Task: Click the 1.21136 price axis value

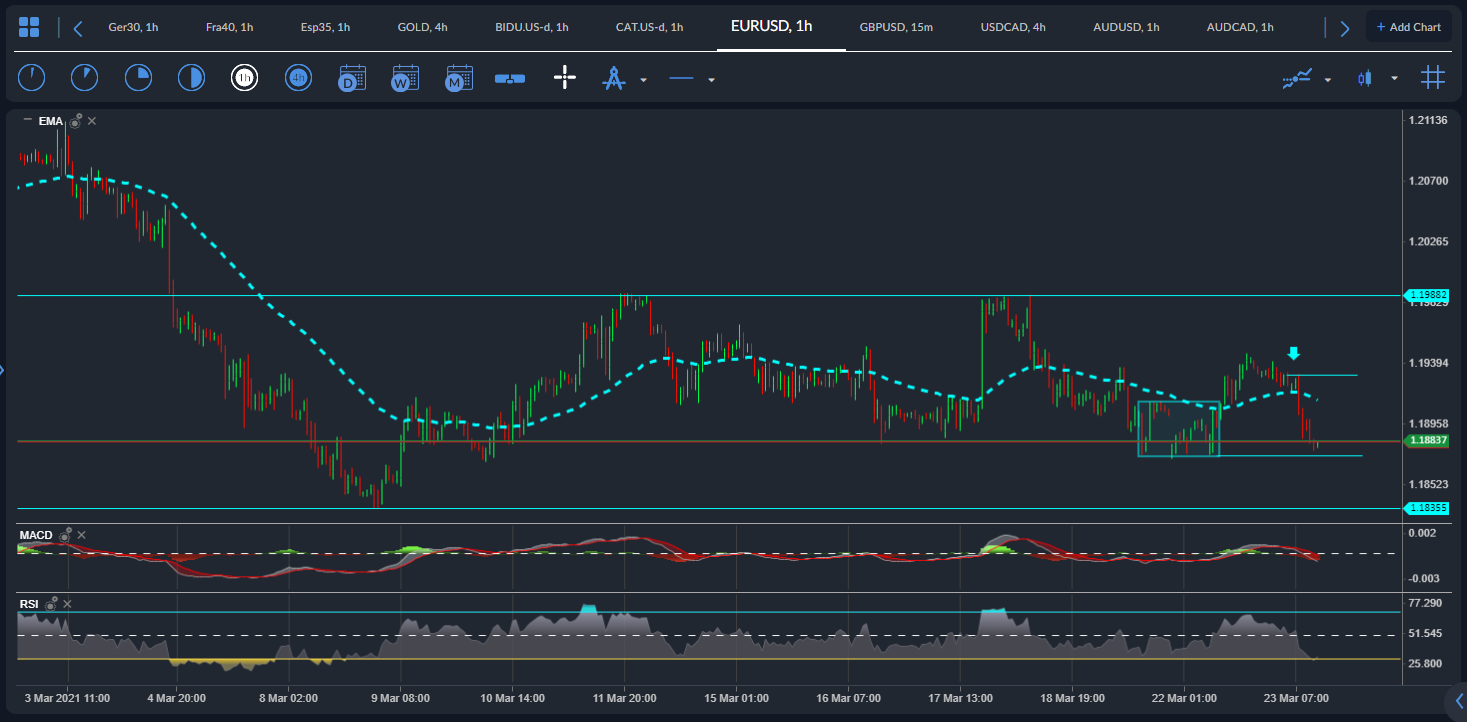Action: (1428, 120)
